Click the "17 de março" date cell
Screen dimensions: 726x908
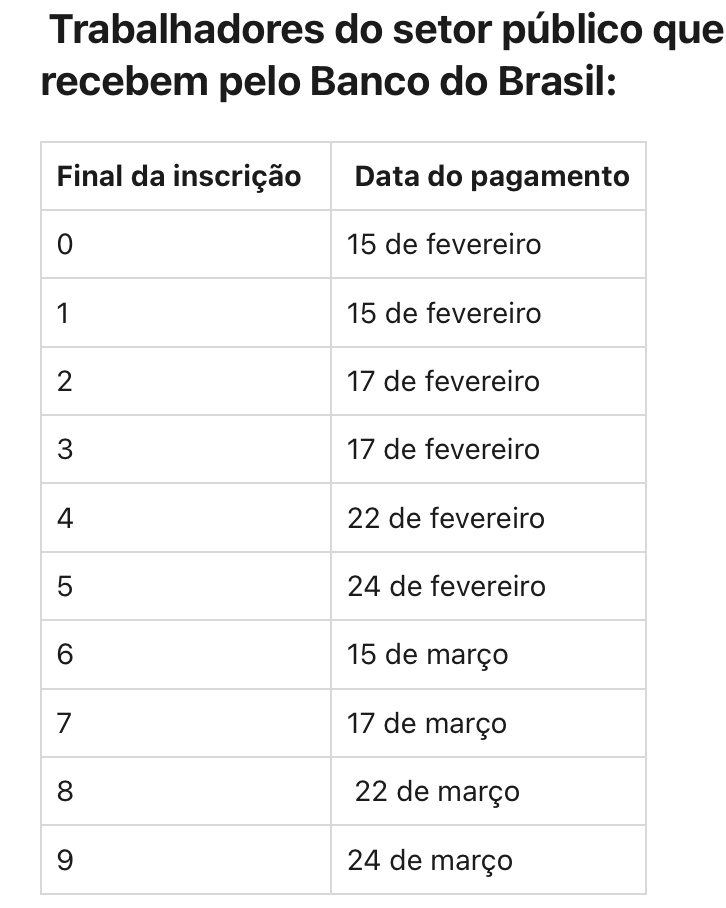tap(427, 723)
